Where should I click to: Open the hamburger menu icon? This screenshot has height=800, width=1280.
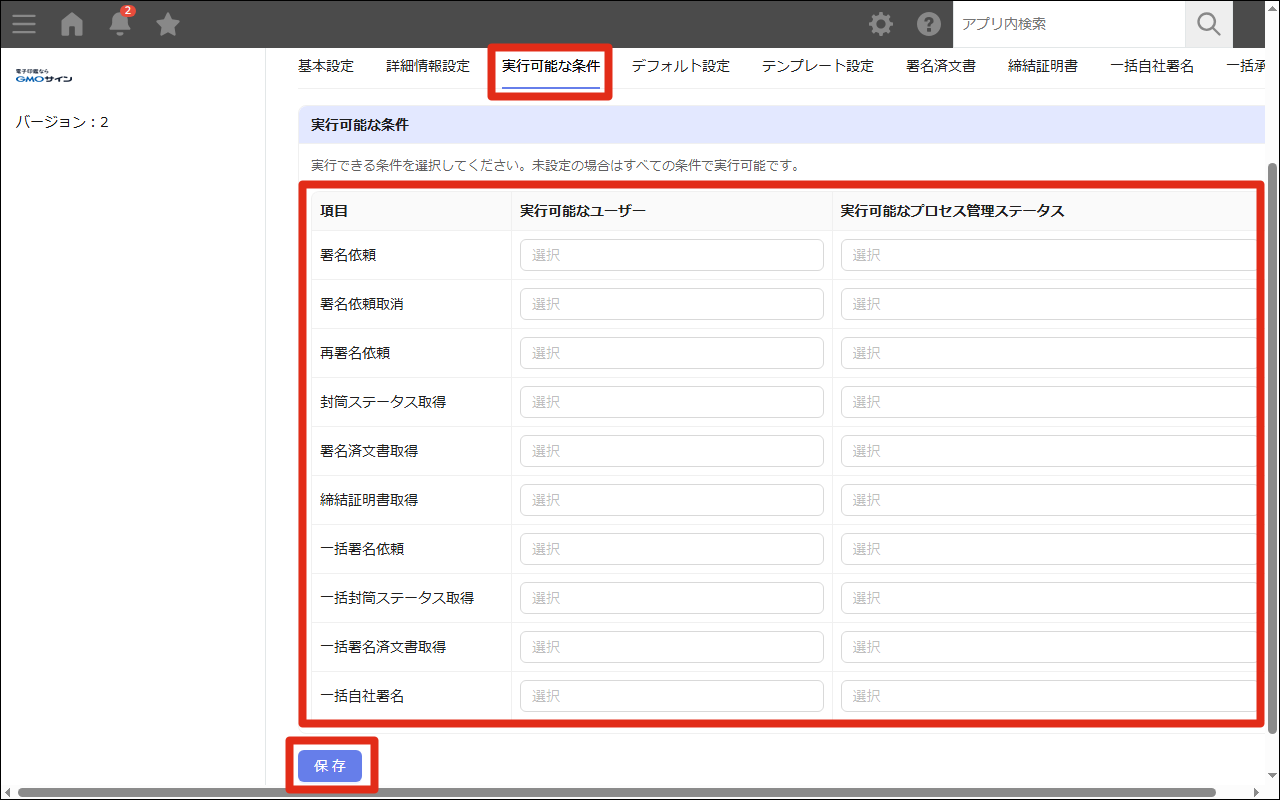click(24, 24)
